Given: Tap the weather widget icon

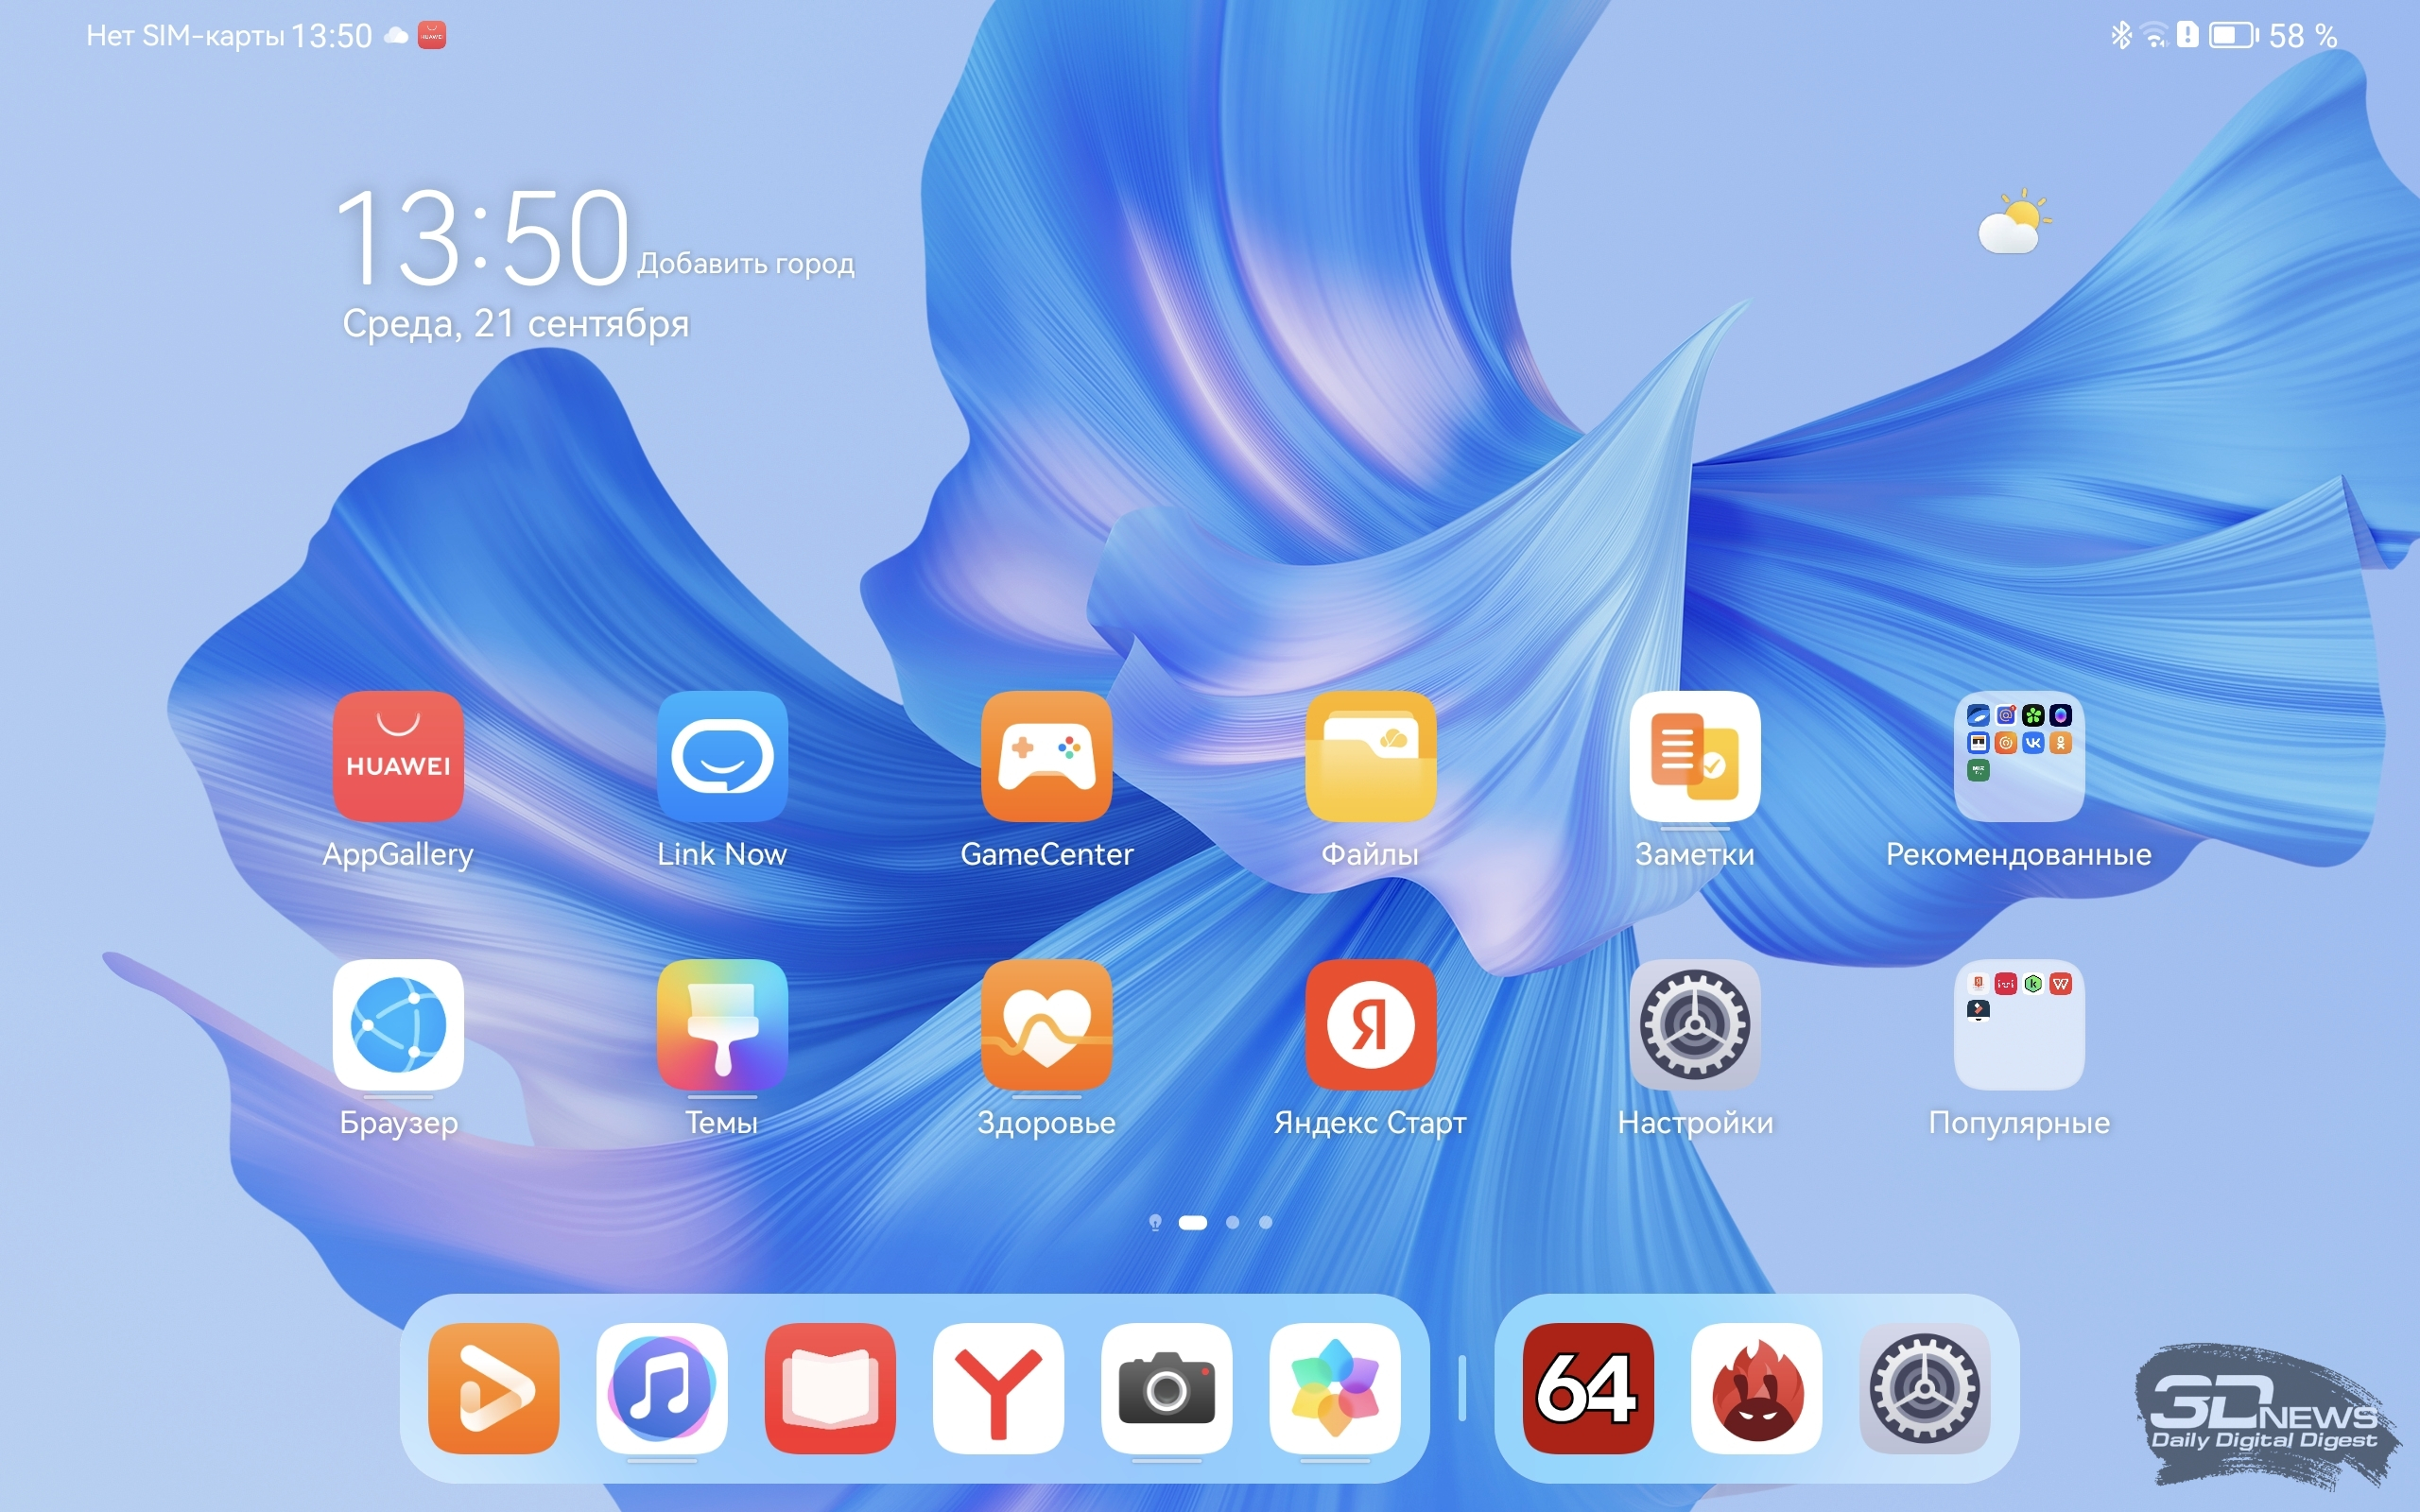Looking at the screenshot, I should pyautogui.click(x=2014, y=221).
